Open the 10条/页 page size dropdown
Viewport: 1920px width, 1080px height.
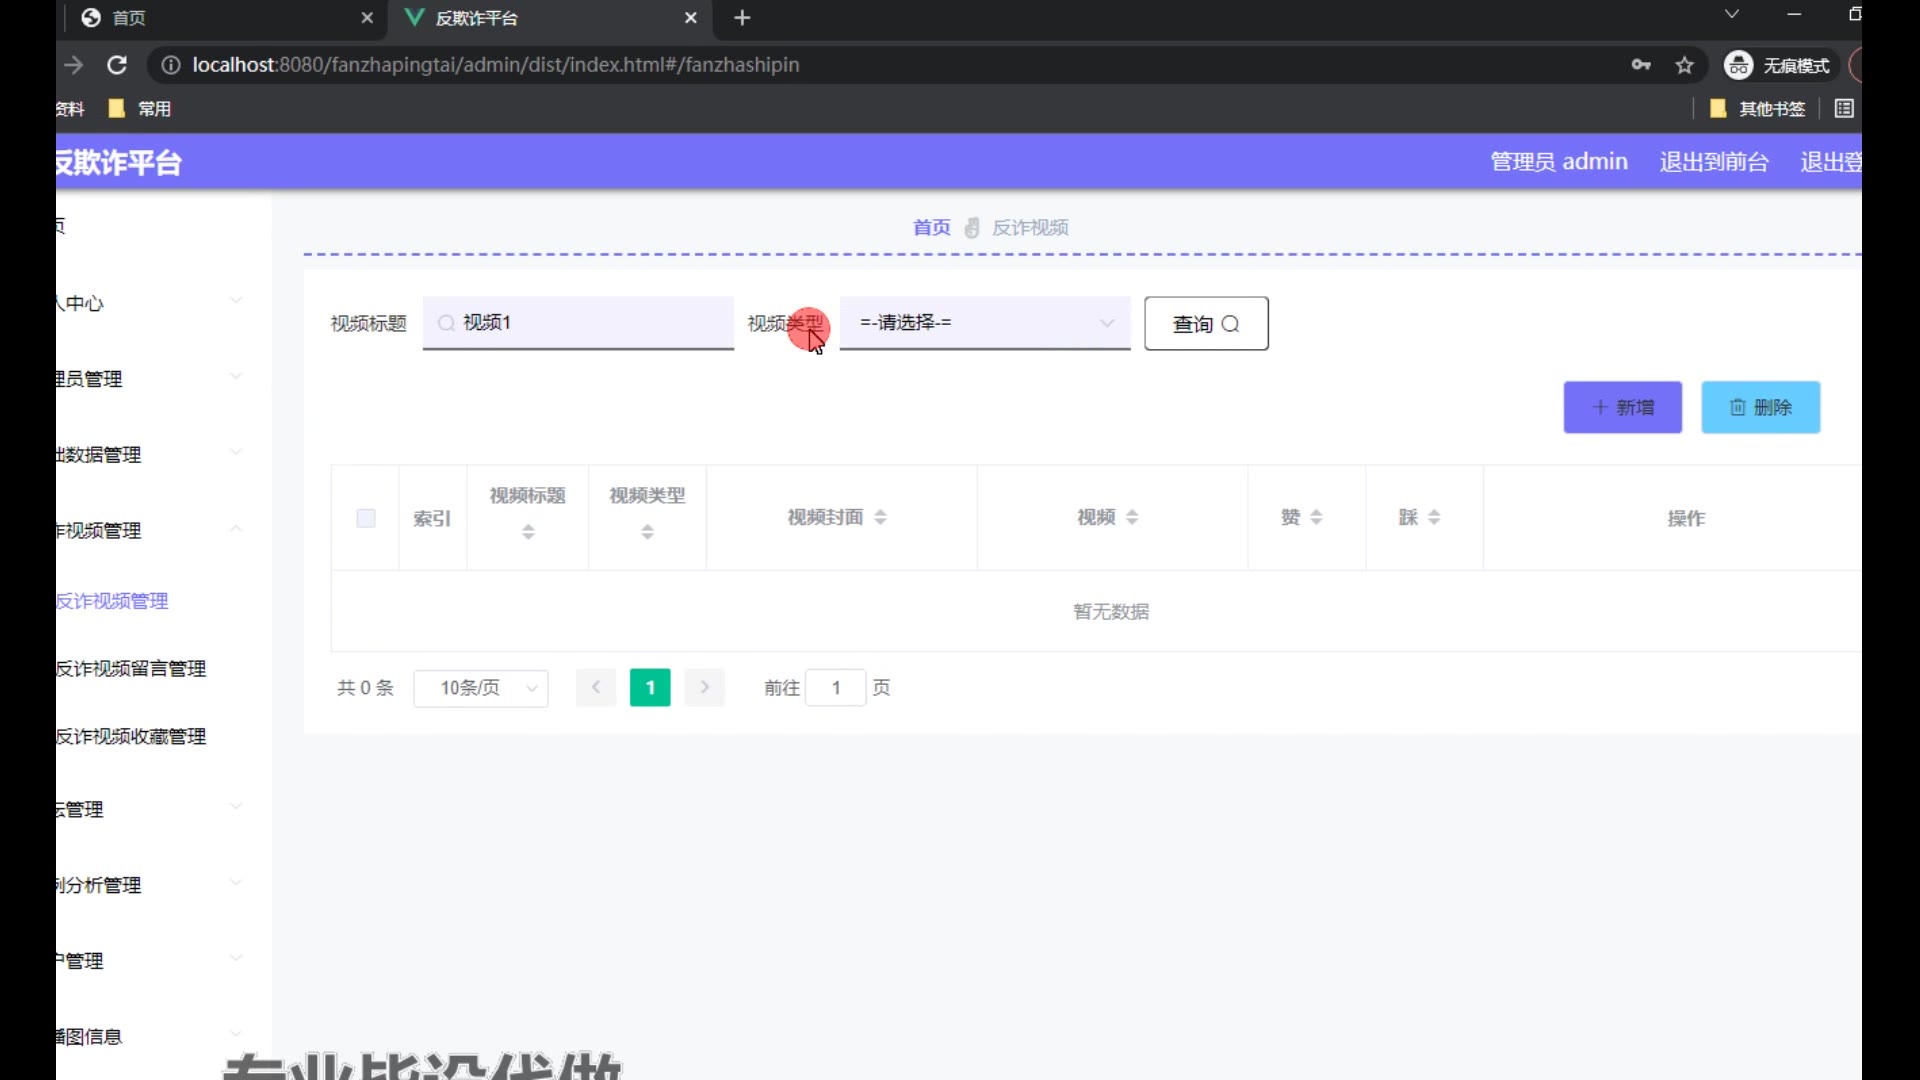(481, 688)
